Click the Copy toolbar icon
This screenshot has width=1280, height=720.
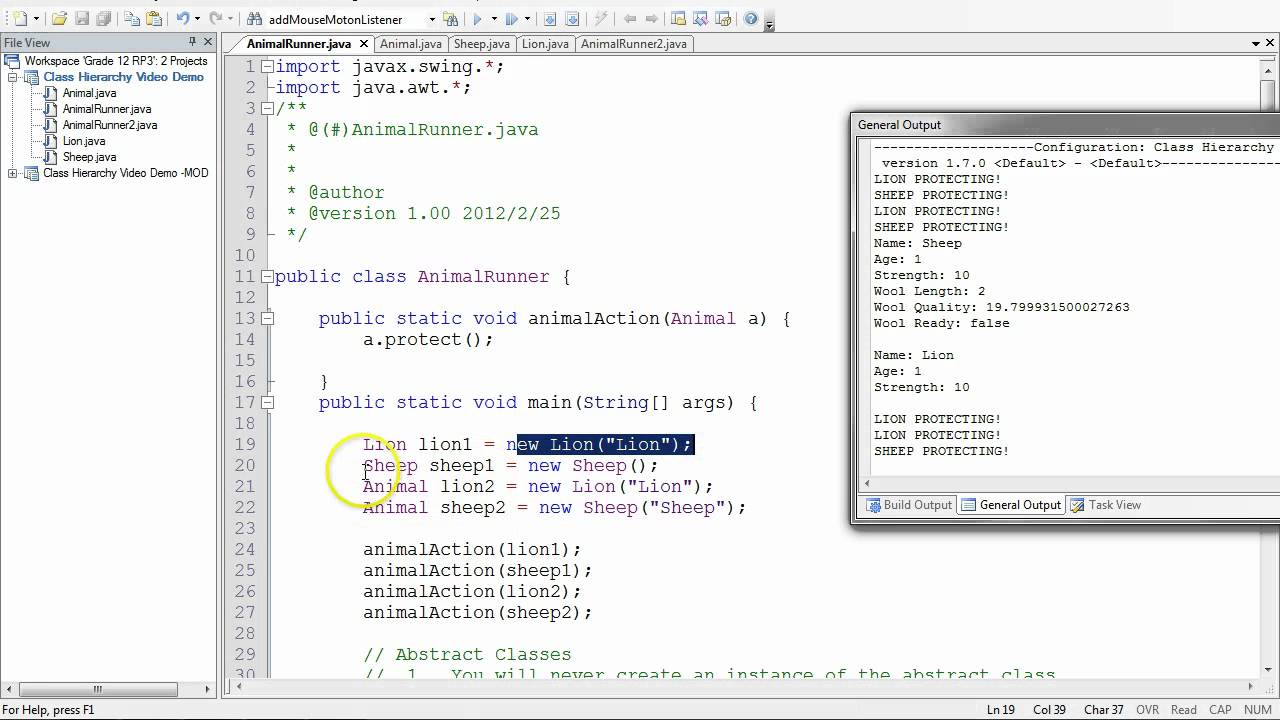click(x=132, y=19)
